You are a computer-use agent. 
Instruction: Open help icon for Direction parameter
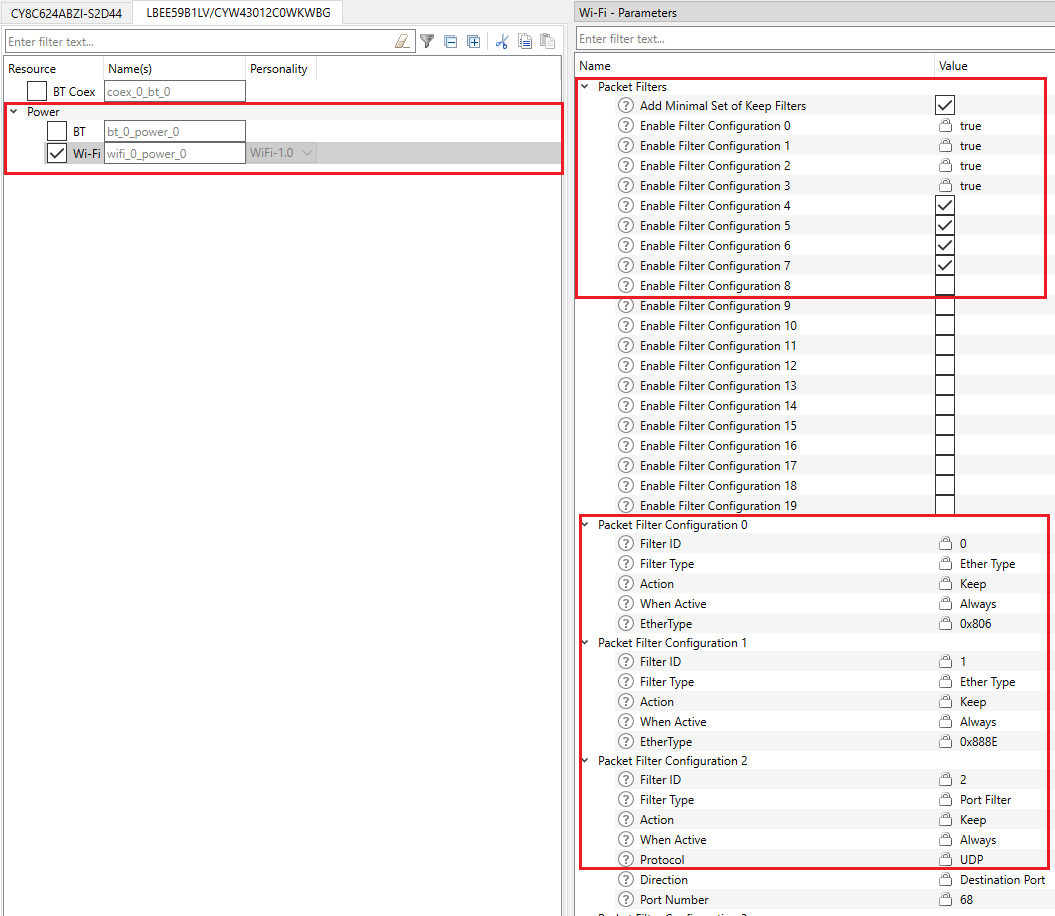[626, 880]
